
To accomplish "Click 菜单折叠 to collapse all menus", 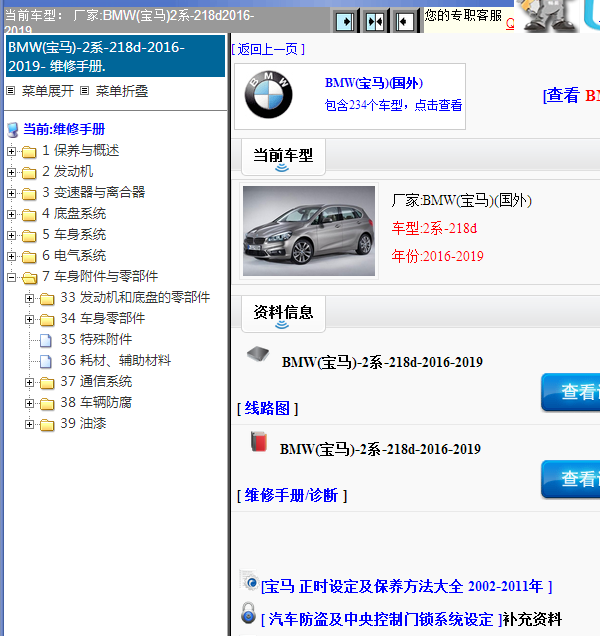I will click(122, 91).
